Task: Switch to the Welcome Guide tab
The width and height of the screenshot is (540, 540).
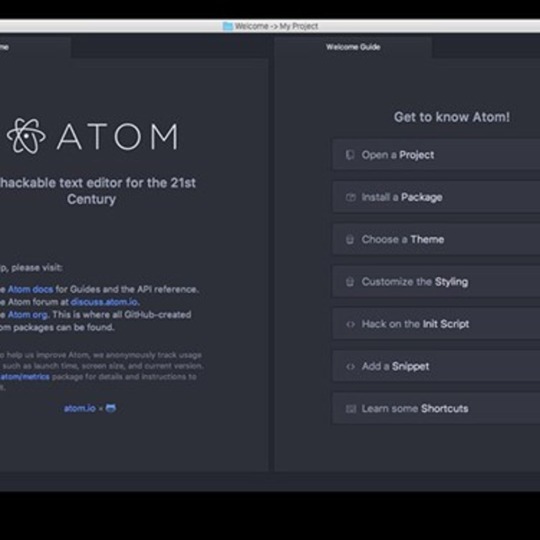Action: [353, 47]
